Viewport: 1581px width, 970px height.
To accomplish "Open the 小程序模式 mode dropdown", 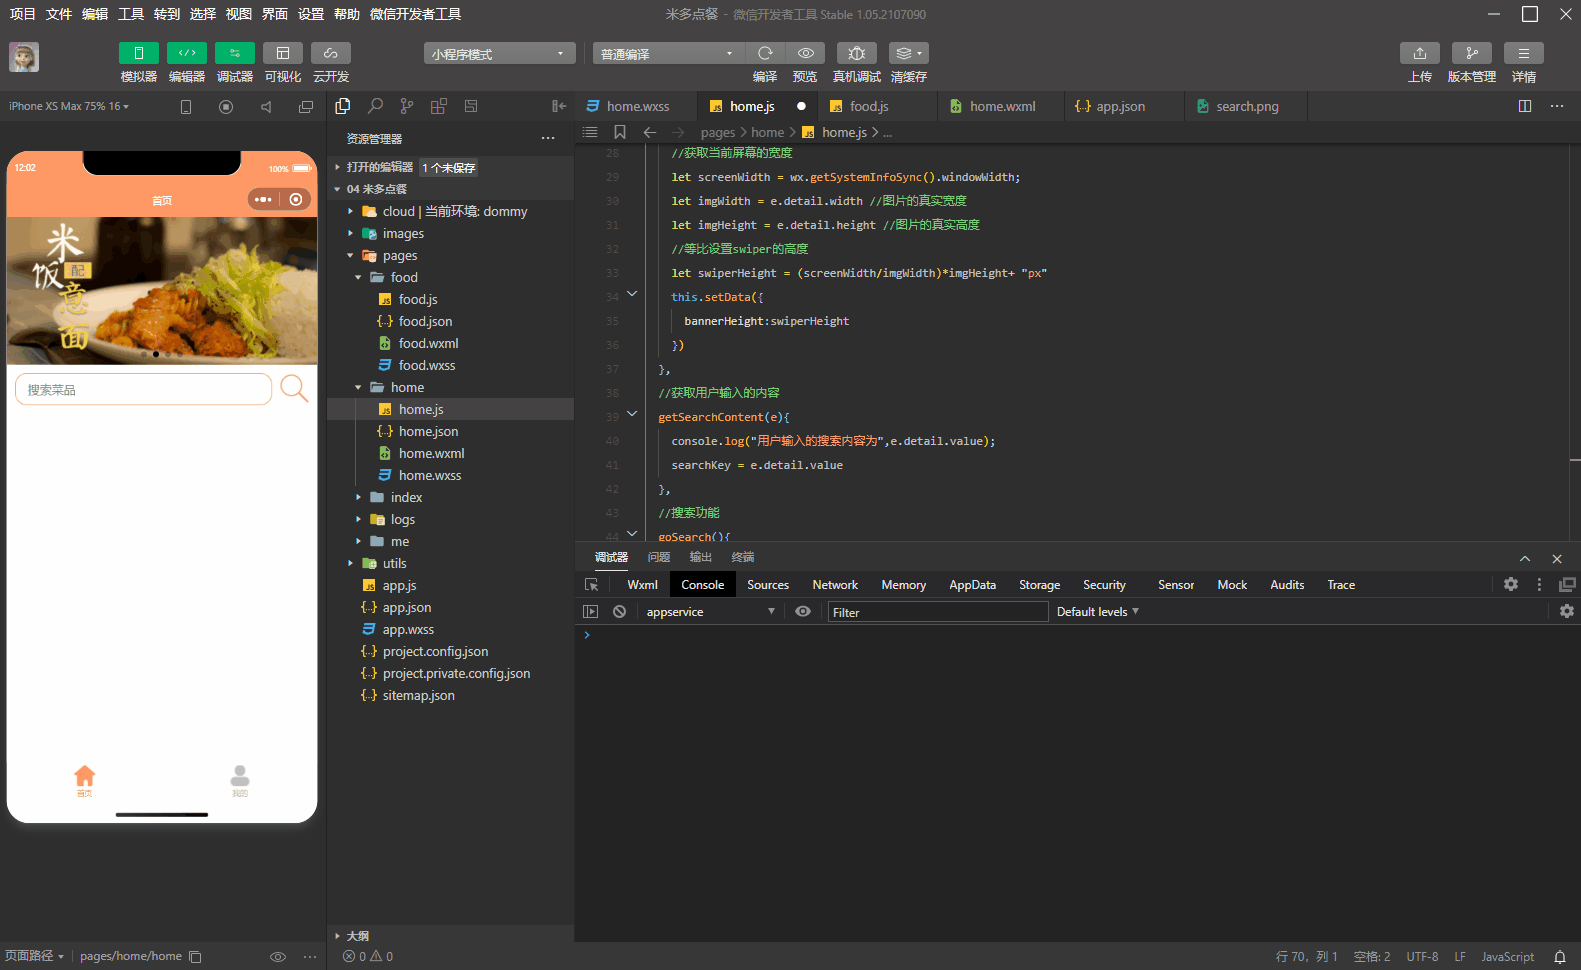I will tap(500, 54).
